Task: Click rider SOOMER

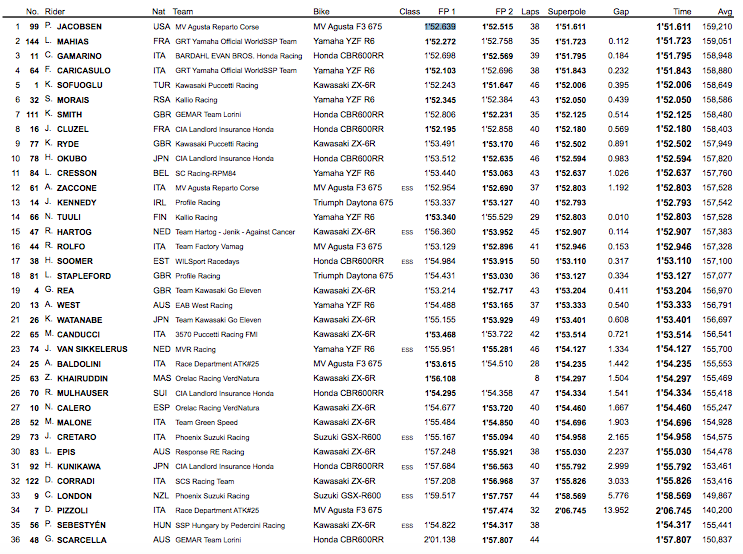Action: pos(75,262)
